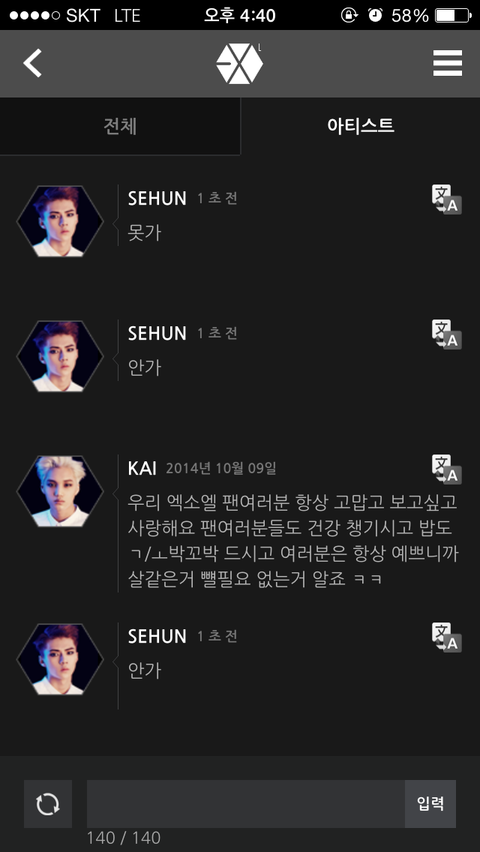Image resolution: width=480 pixels, height=852 pixels.
Task: Translate Kai's long message
Action: 446,469
